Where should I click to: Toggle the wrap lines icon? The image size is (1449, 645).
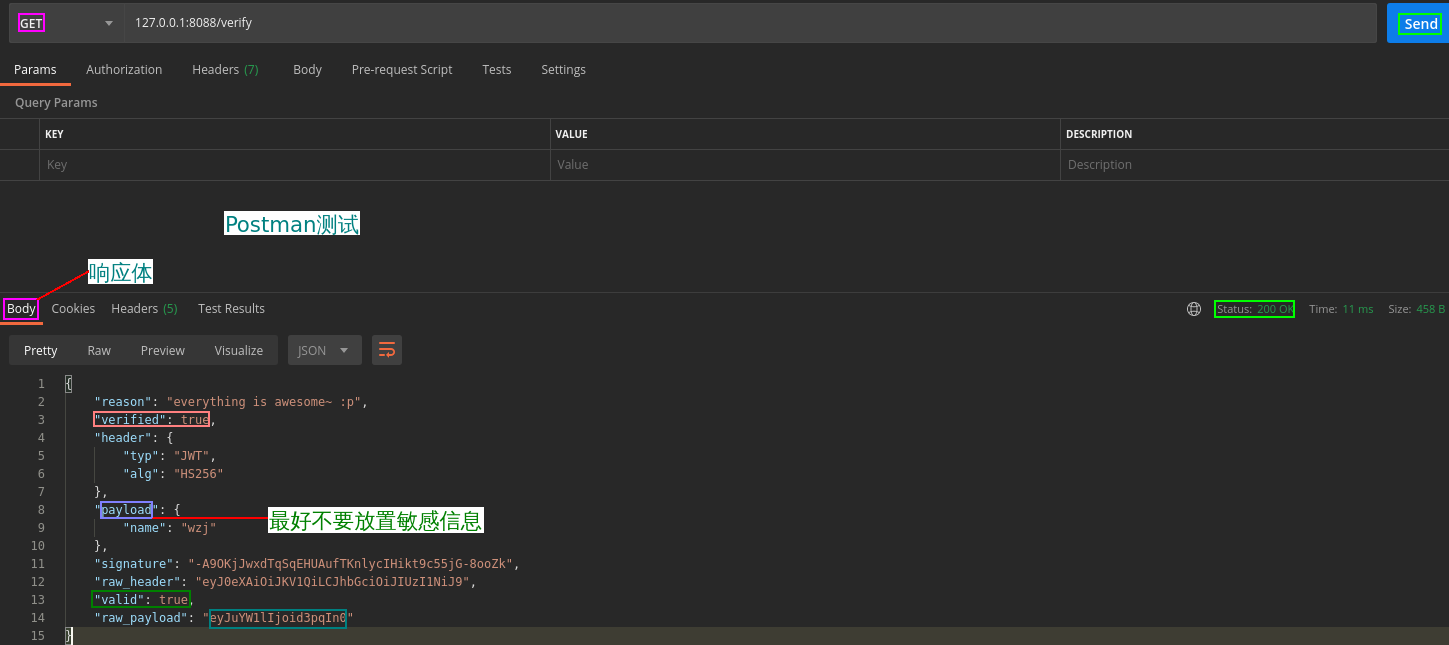tap(387, 350)
